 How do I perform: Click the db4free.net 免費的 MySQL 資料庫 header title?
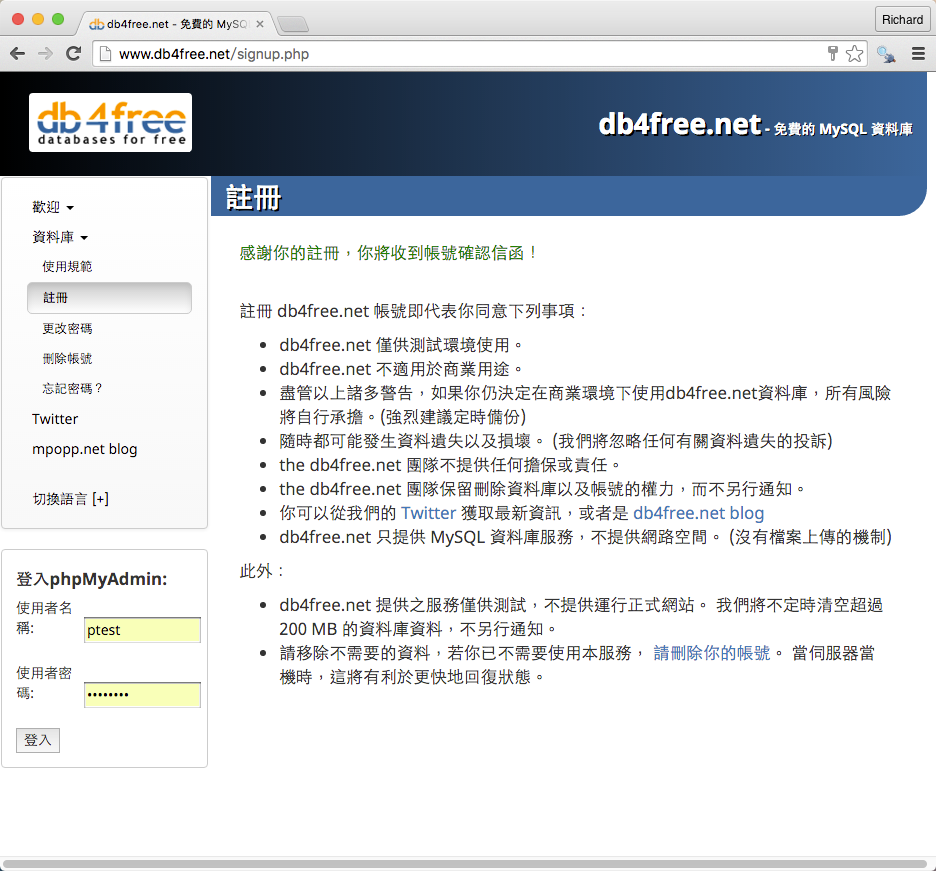[755, 125]
